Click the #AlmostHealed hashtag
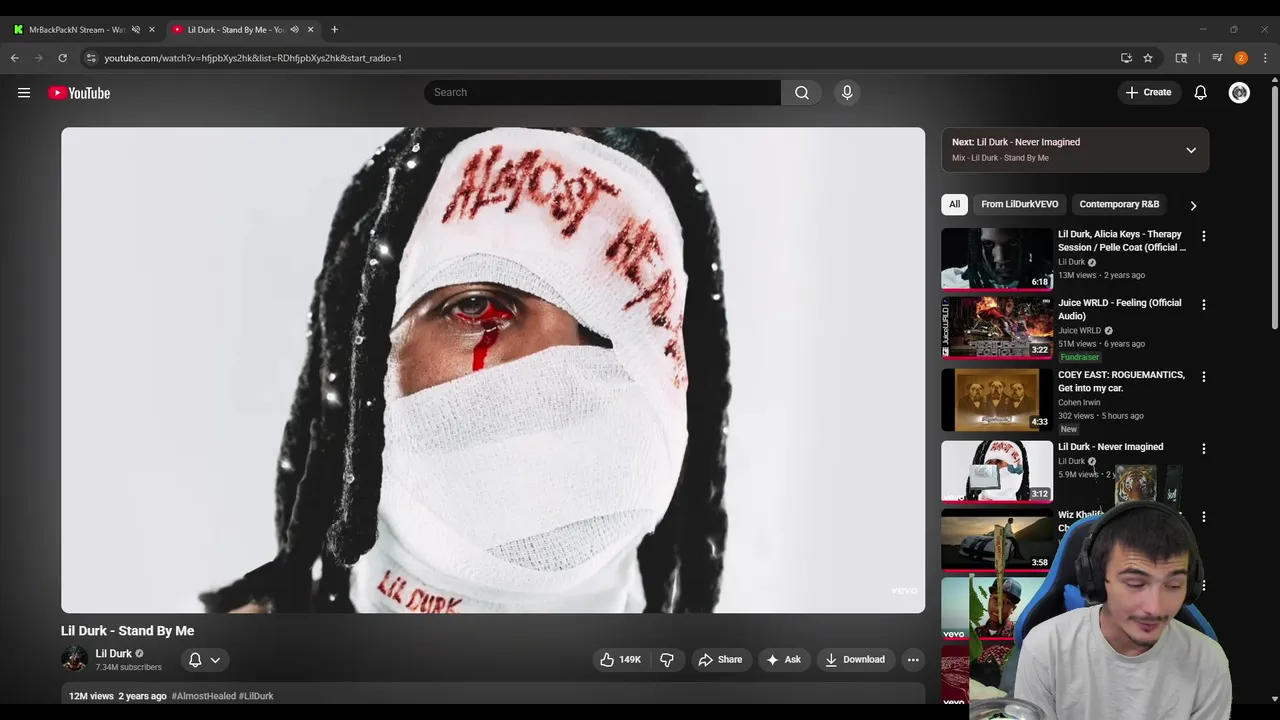The height and width of the screenshot is (720, 1280). [x=204, y=696]
